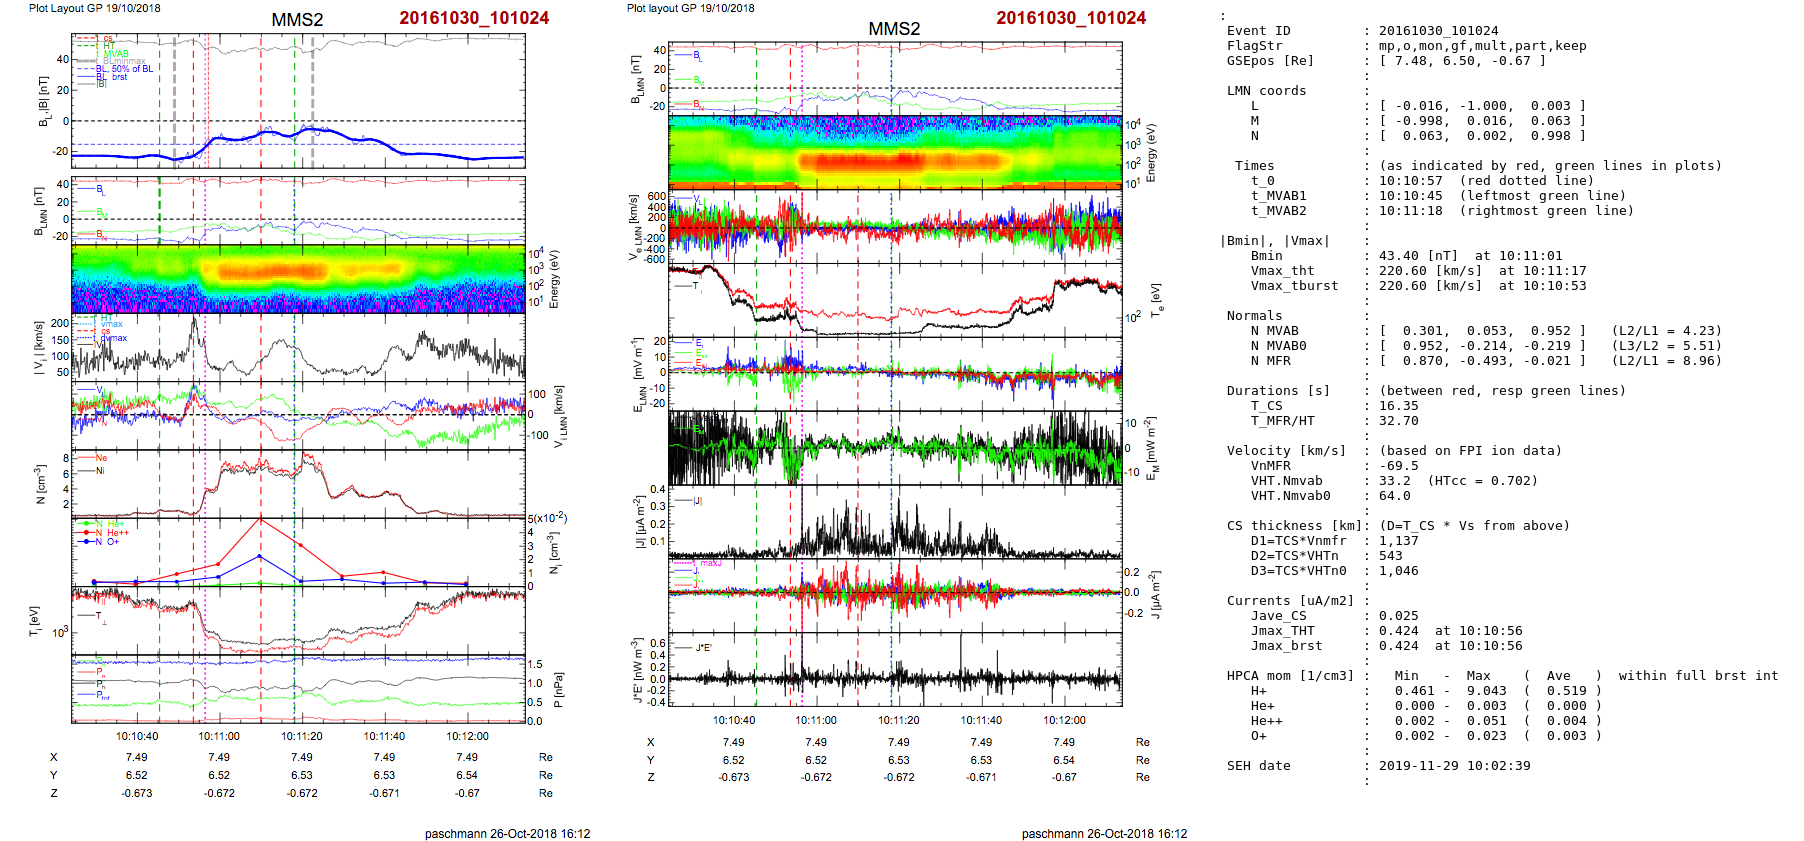The image size is (1804, 841).
Task: Select '10:10:57 (red dotted line)' entry
Action: click(x=1486, y=181)
